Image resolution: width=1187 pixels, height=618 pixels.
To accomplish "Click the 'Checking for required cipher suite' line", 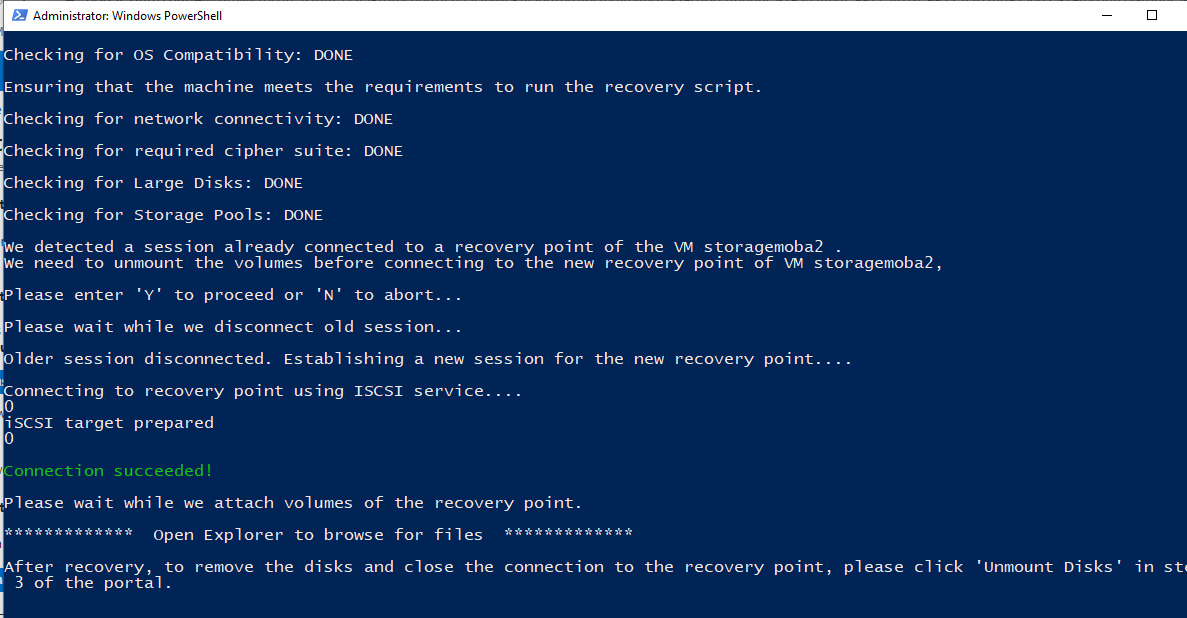I will pyautogui.click(x=203, y=151).
